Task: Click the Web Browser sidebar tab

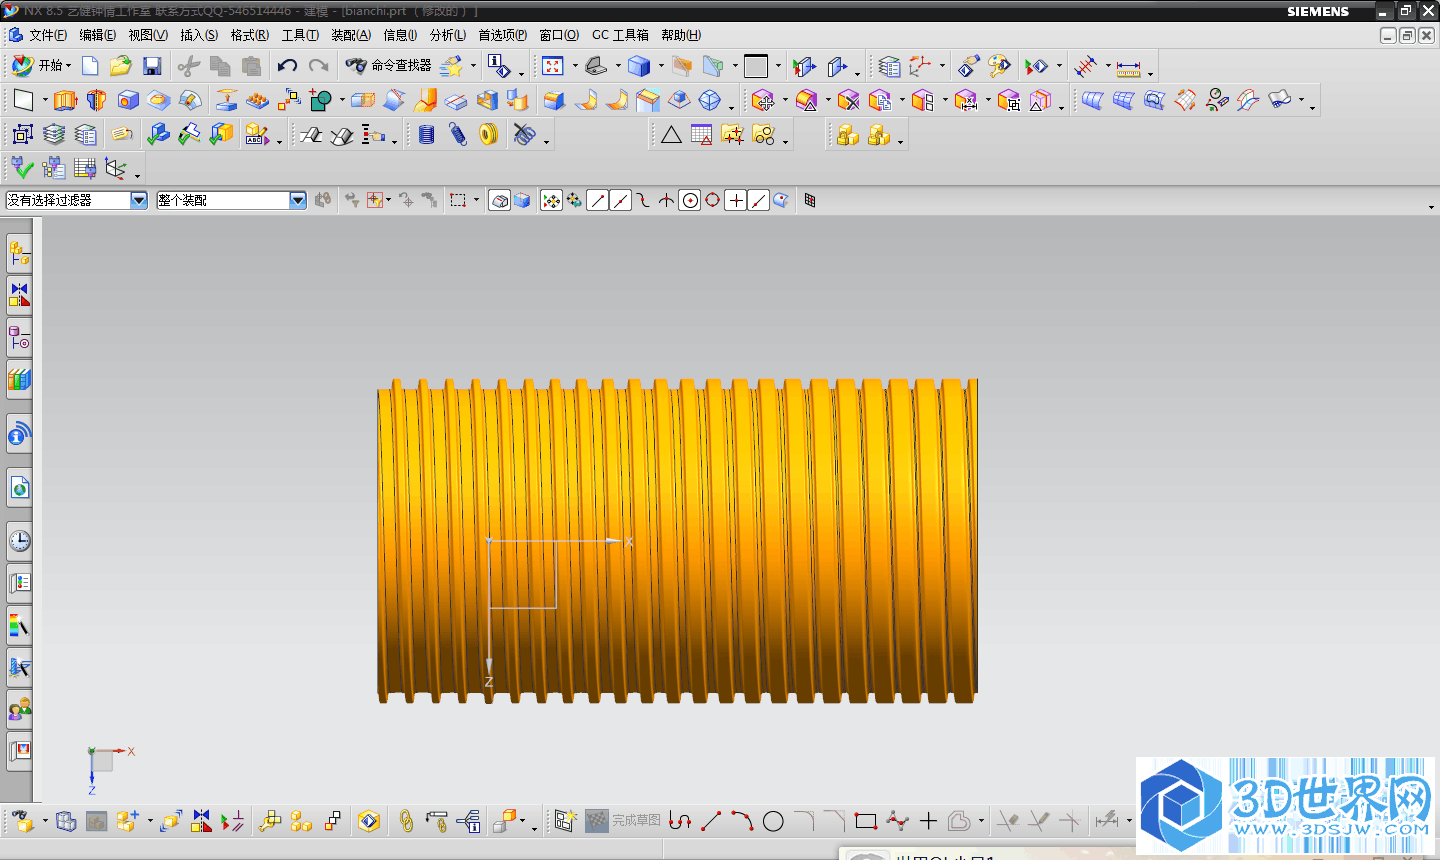Action: pyautogui.click(x=19, y=487)
